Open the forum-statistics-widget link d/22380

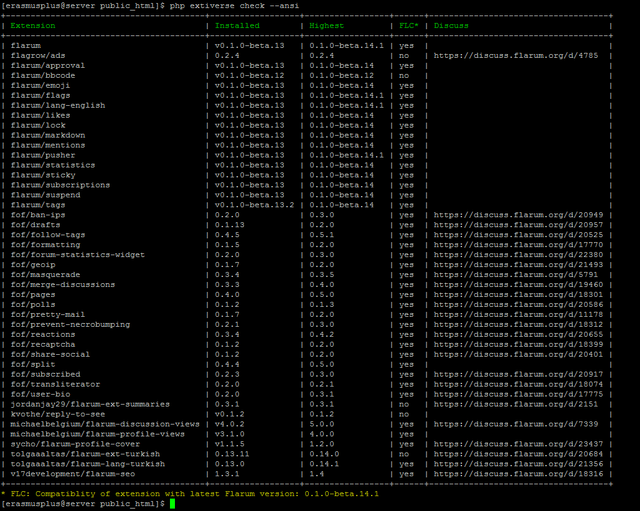pyautogui.click(x=518, y=255)
